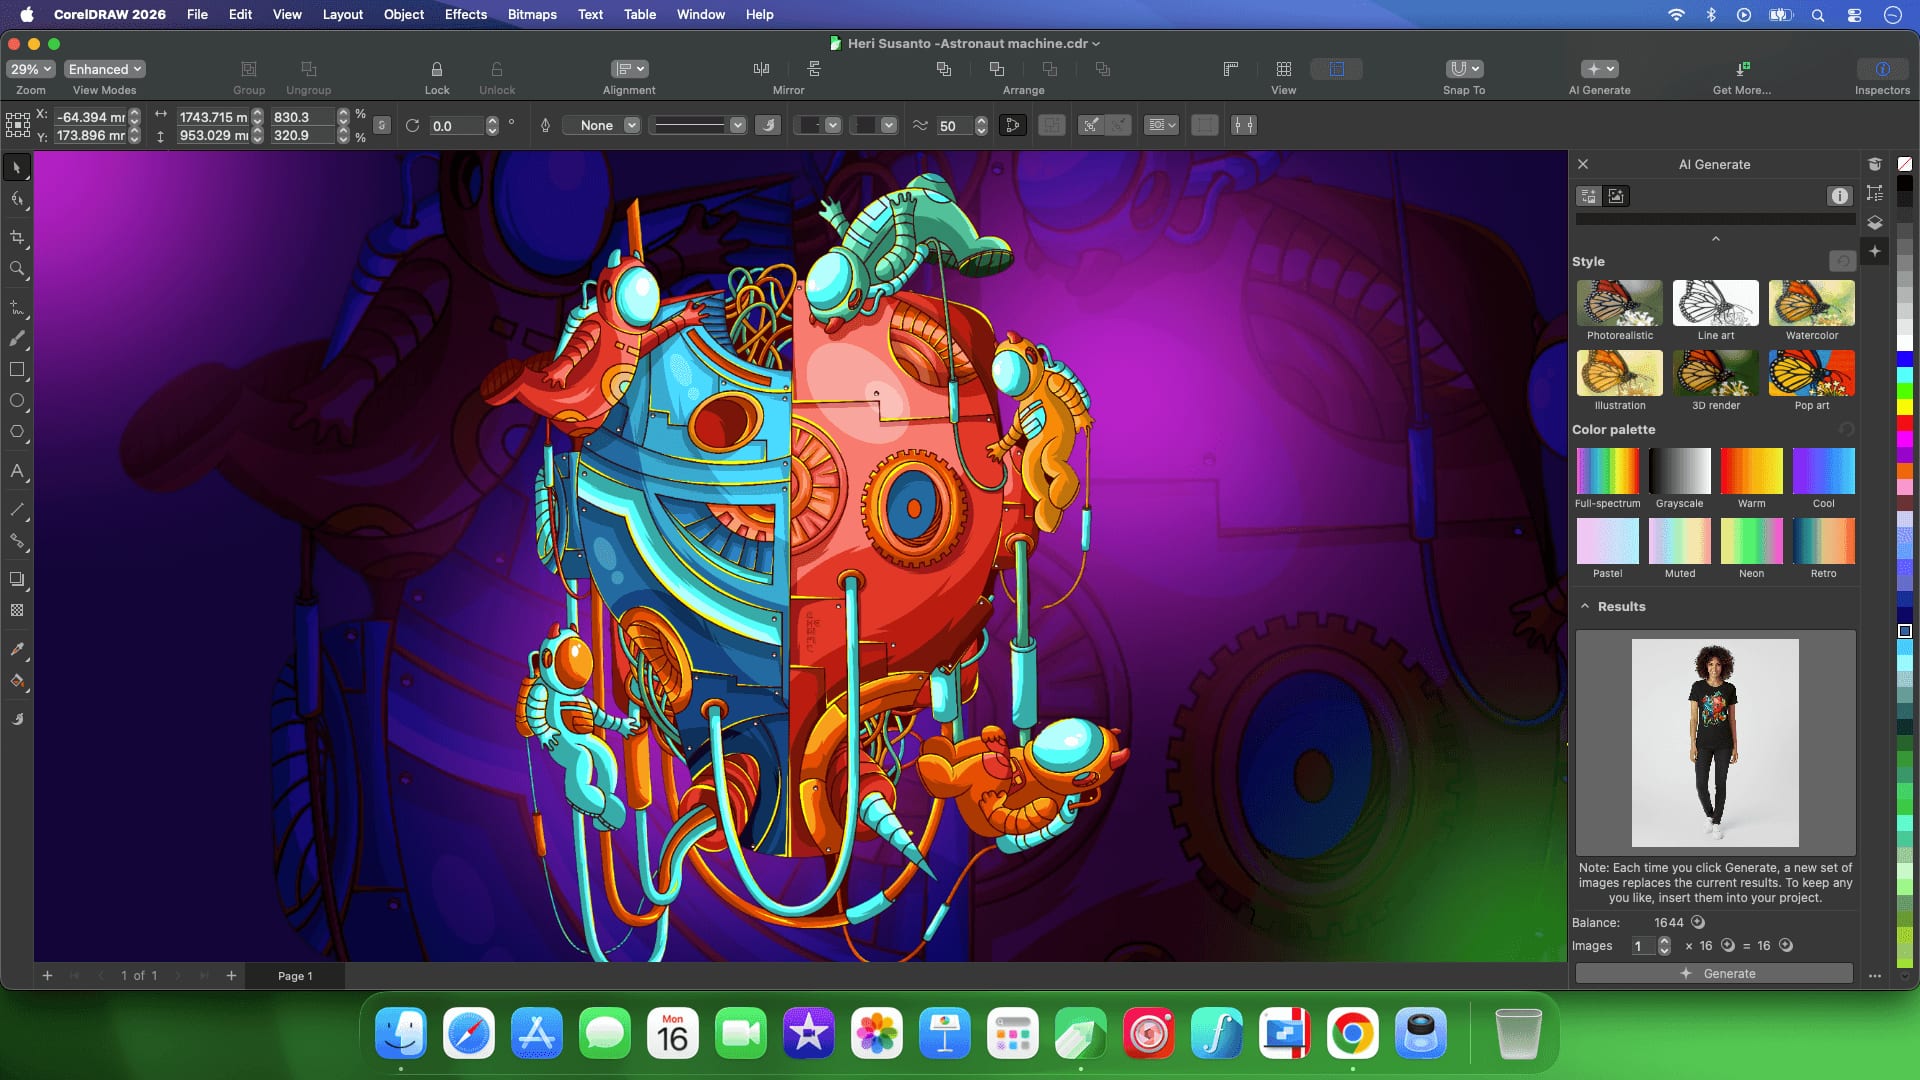Click the Lock object toolbar icon
Viewport: 1920px width, 1080px height.
tap(437, 68)
